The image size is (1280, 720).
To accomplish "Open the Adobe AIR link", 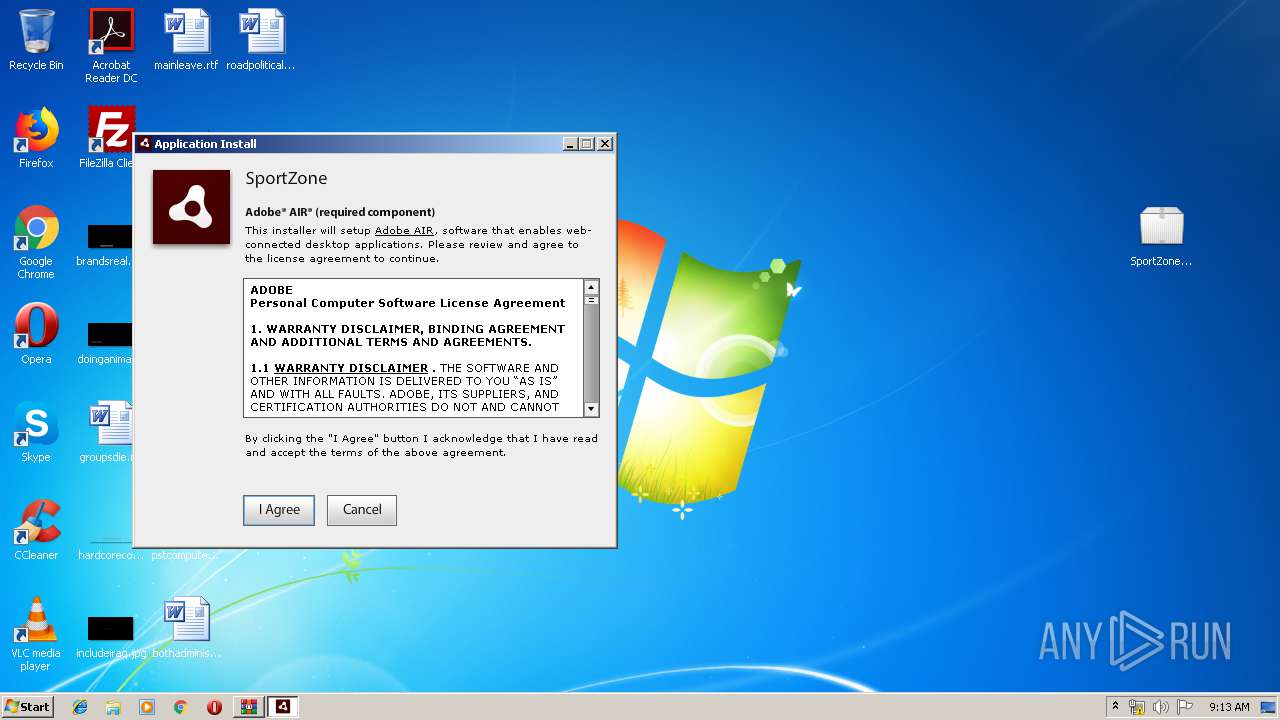I will pyautogui.click(x=404, y=230).
